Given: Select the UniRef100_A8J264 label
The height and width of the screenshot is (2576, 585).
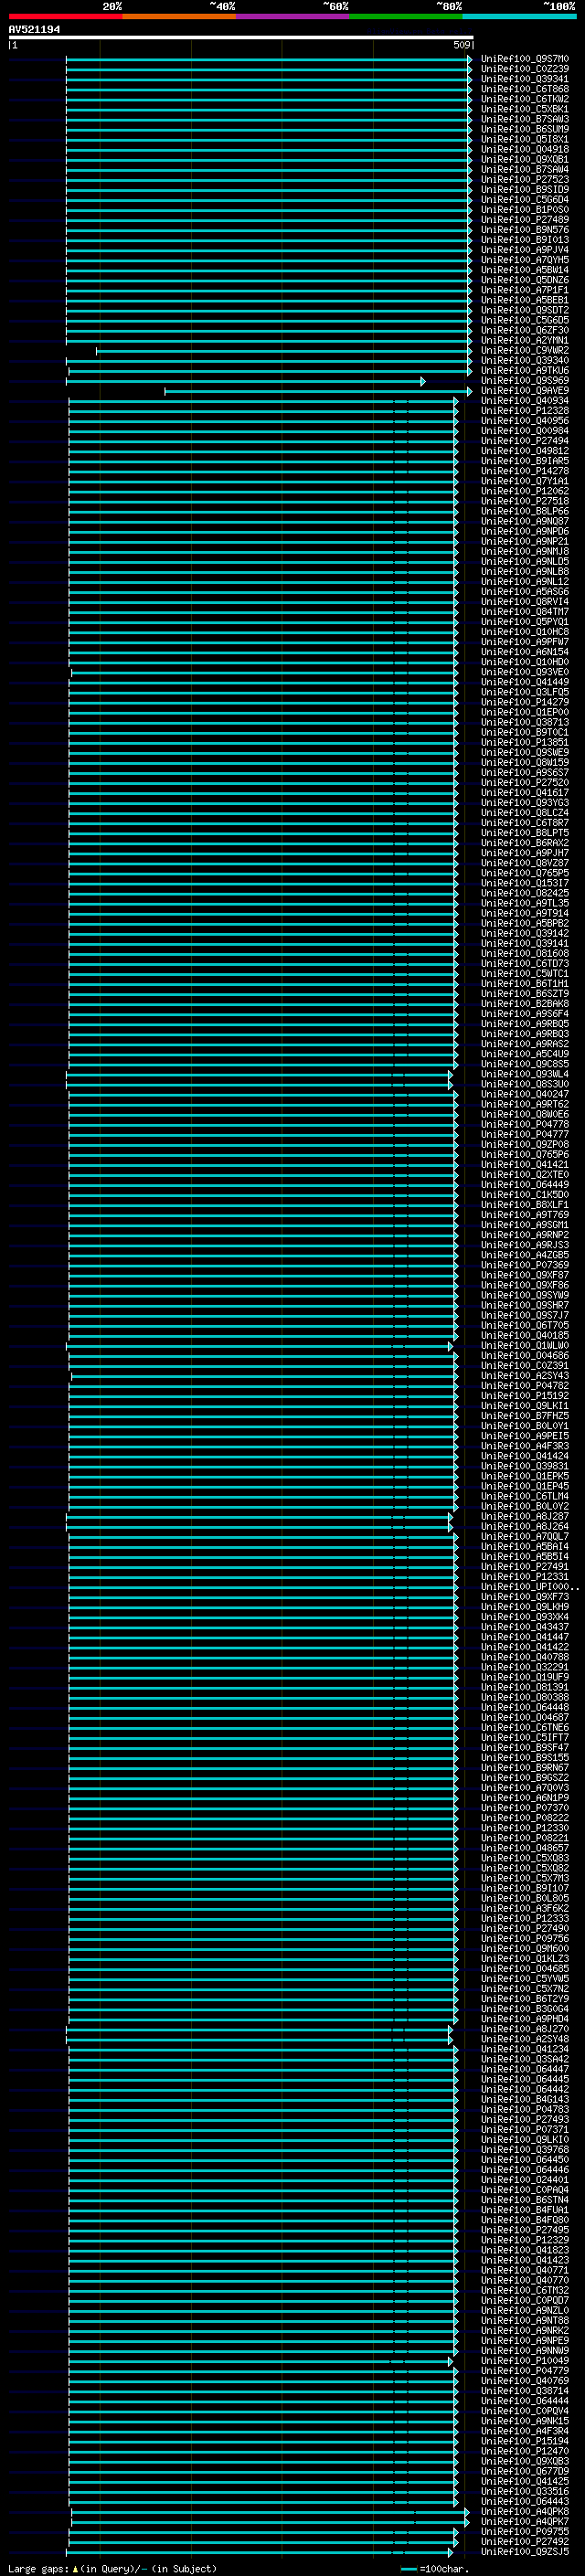Looking at the screenshot, I should 525,1527.
